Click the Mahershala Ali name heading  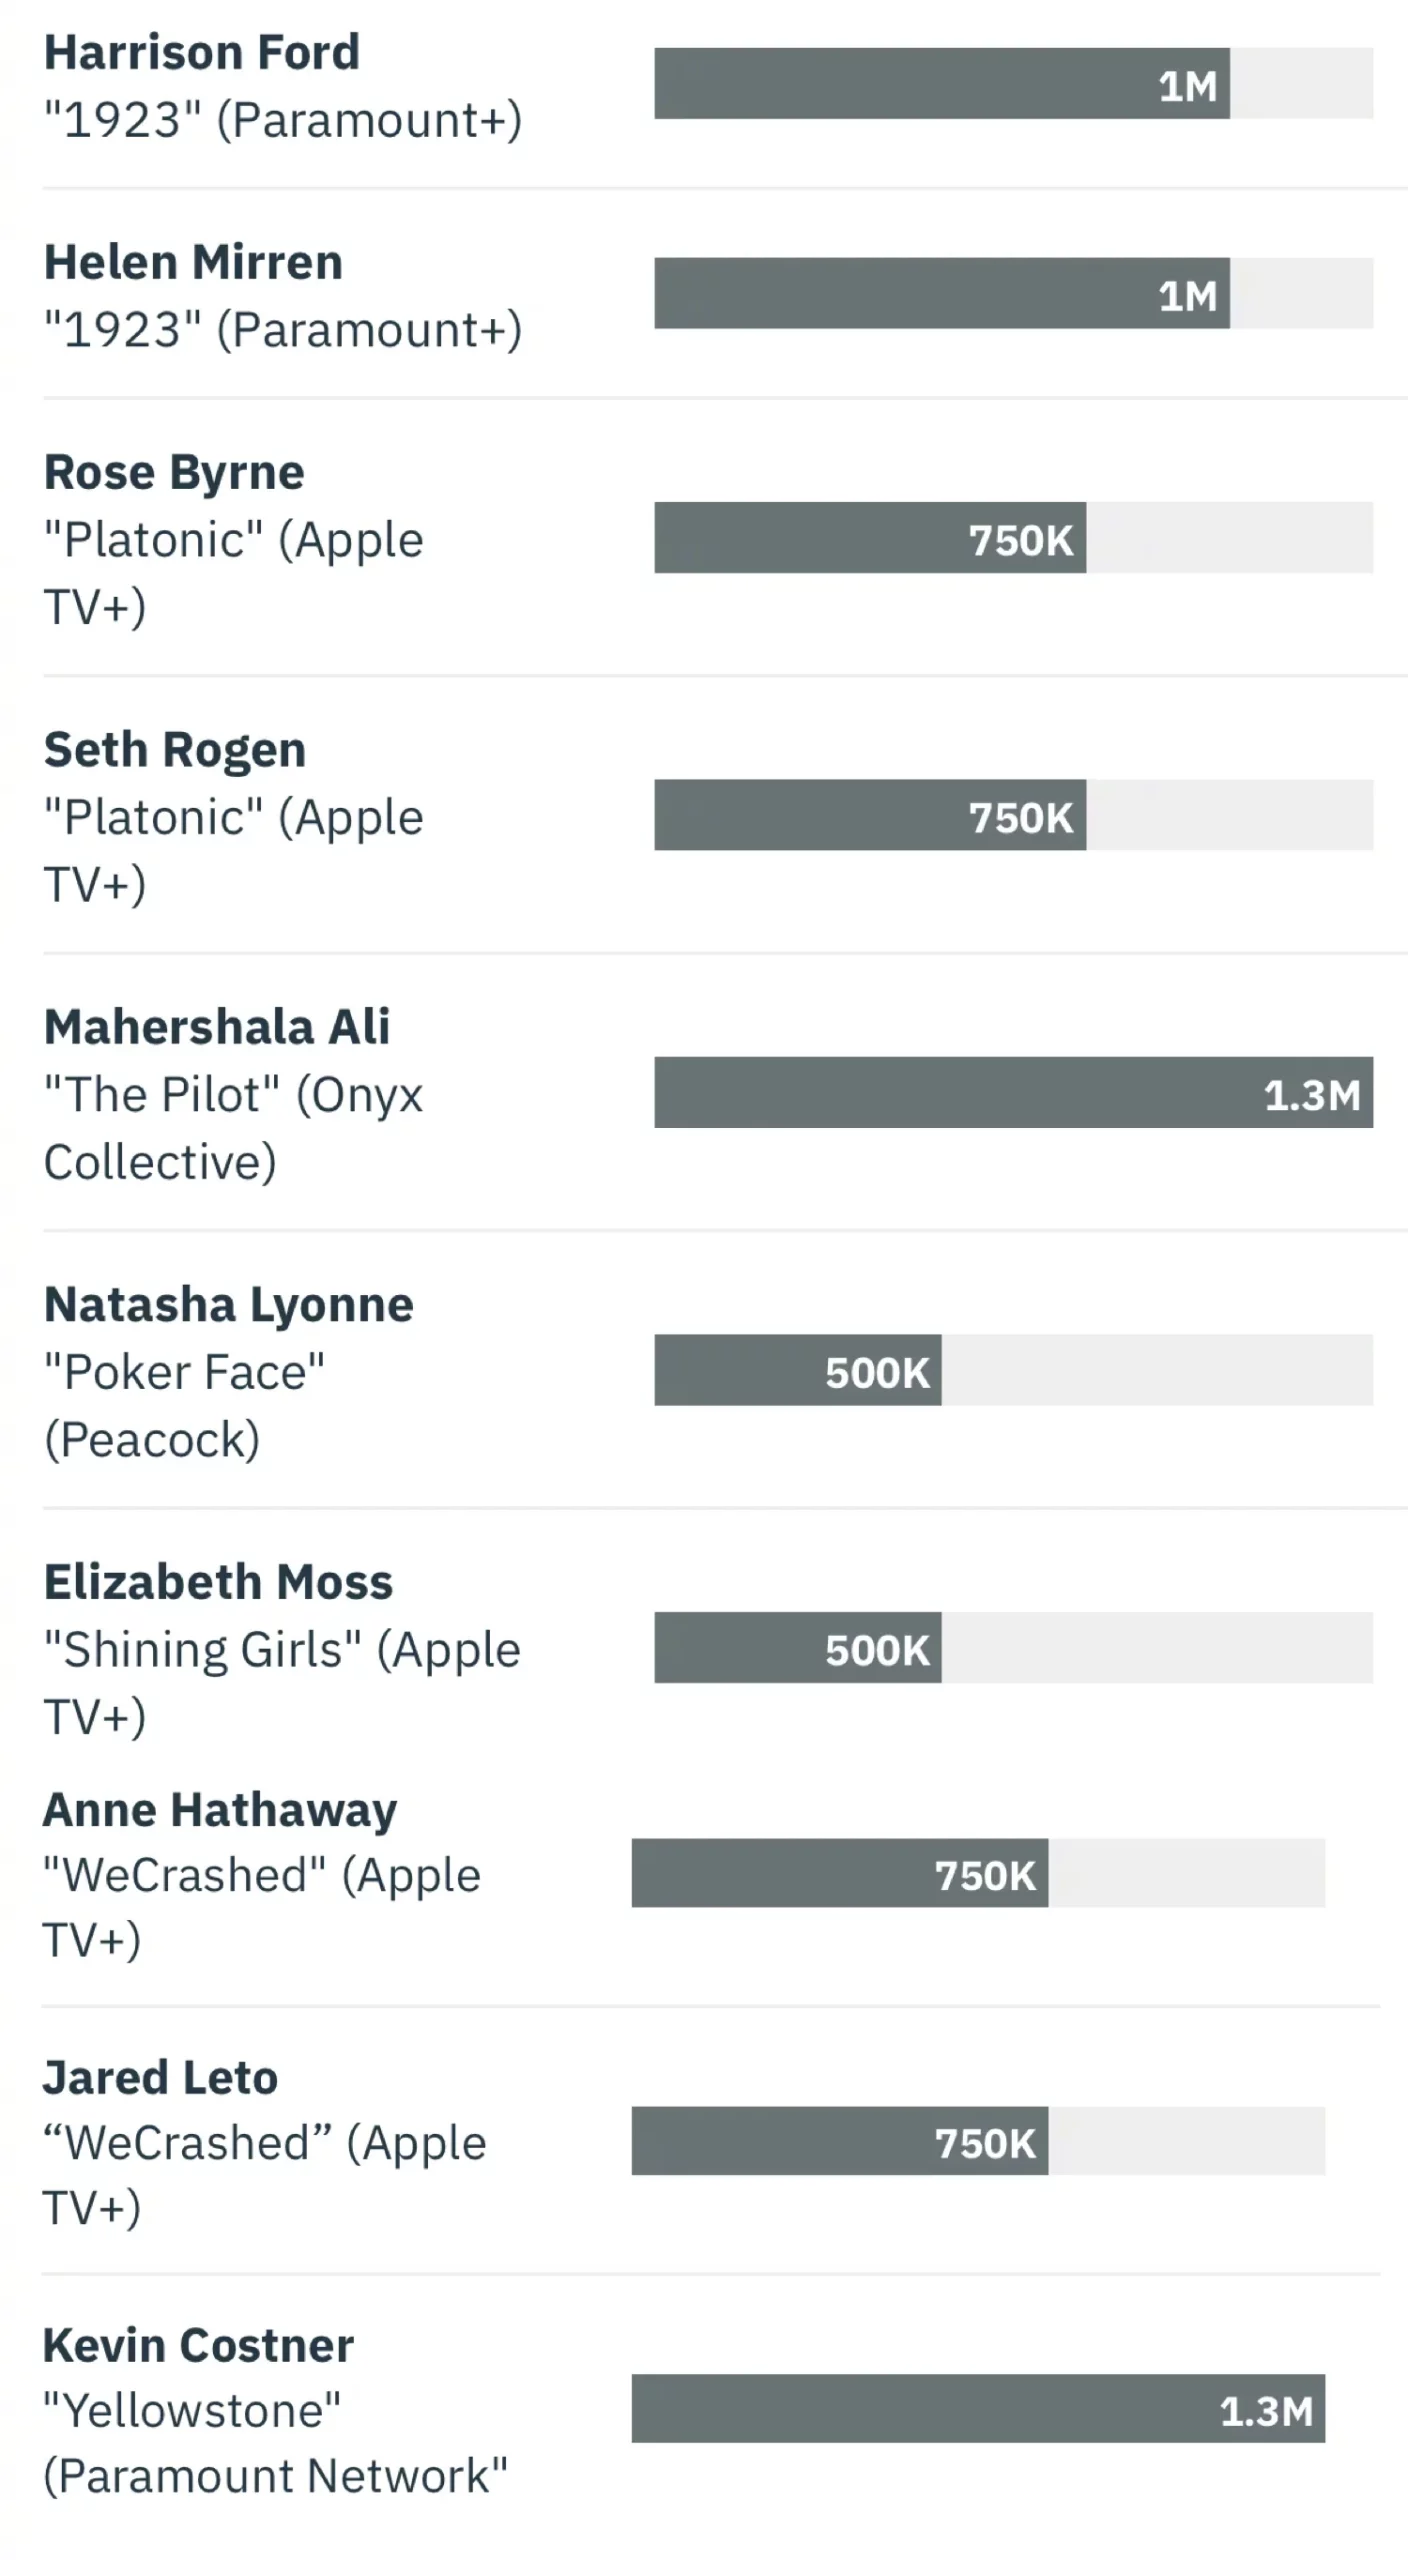point(217,1027)
